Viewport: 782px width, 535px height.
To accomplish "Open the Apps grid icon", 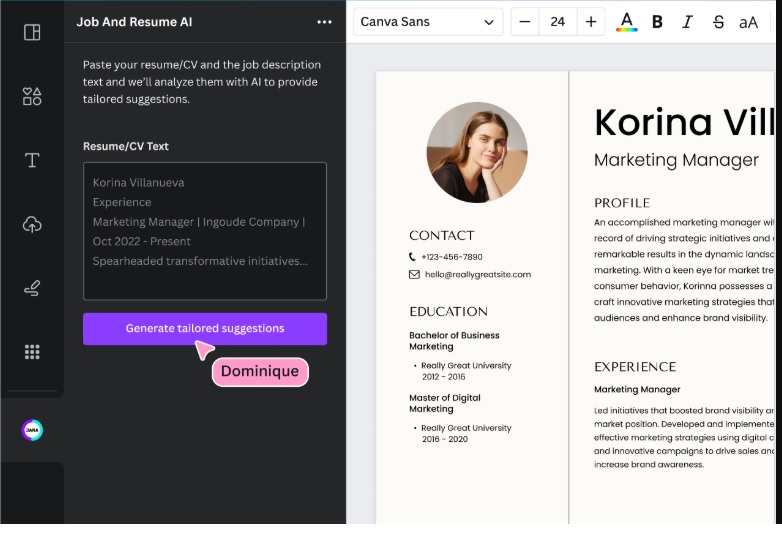I will click(32, 352).
